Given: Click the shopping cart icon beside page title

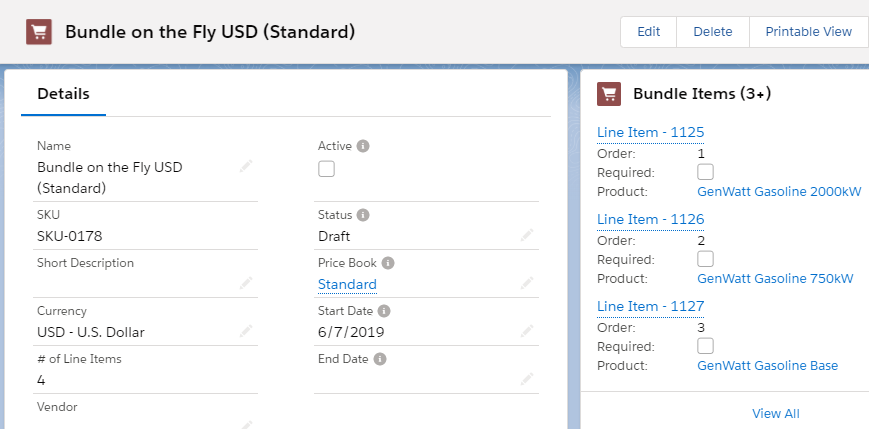Looking at the screenshot, I should [39, 32].
